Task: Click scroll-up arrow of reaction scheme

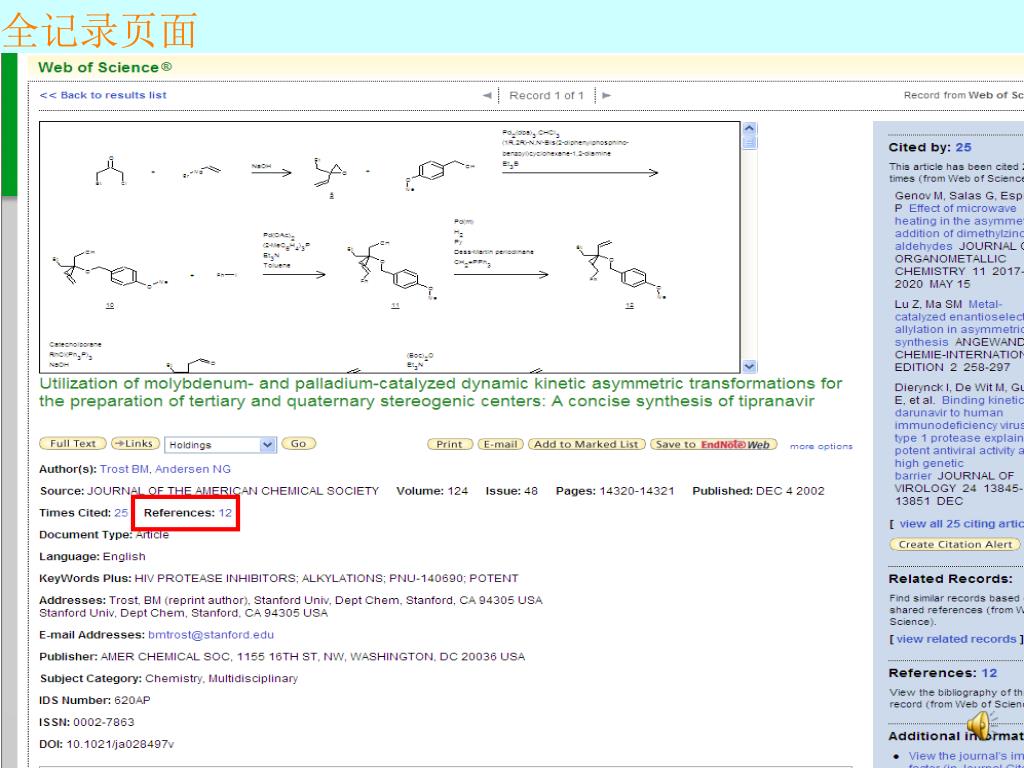Action: coord(750,129)
